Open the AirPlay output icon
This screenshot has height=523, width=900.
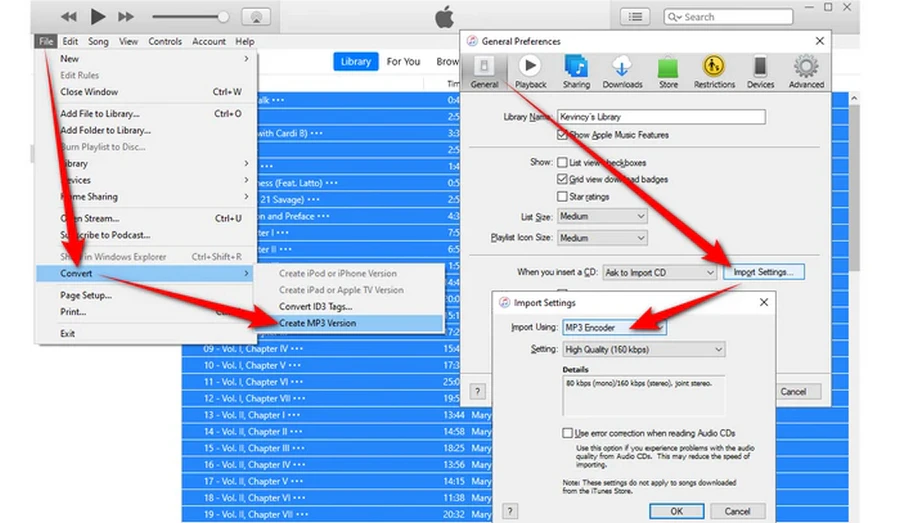tap(256, 17)
